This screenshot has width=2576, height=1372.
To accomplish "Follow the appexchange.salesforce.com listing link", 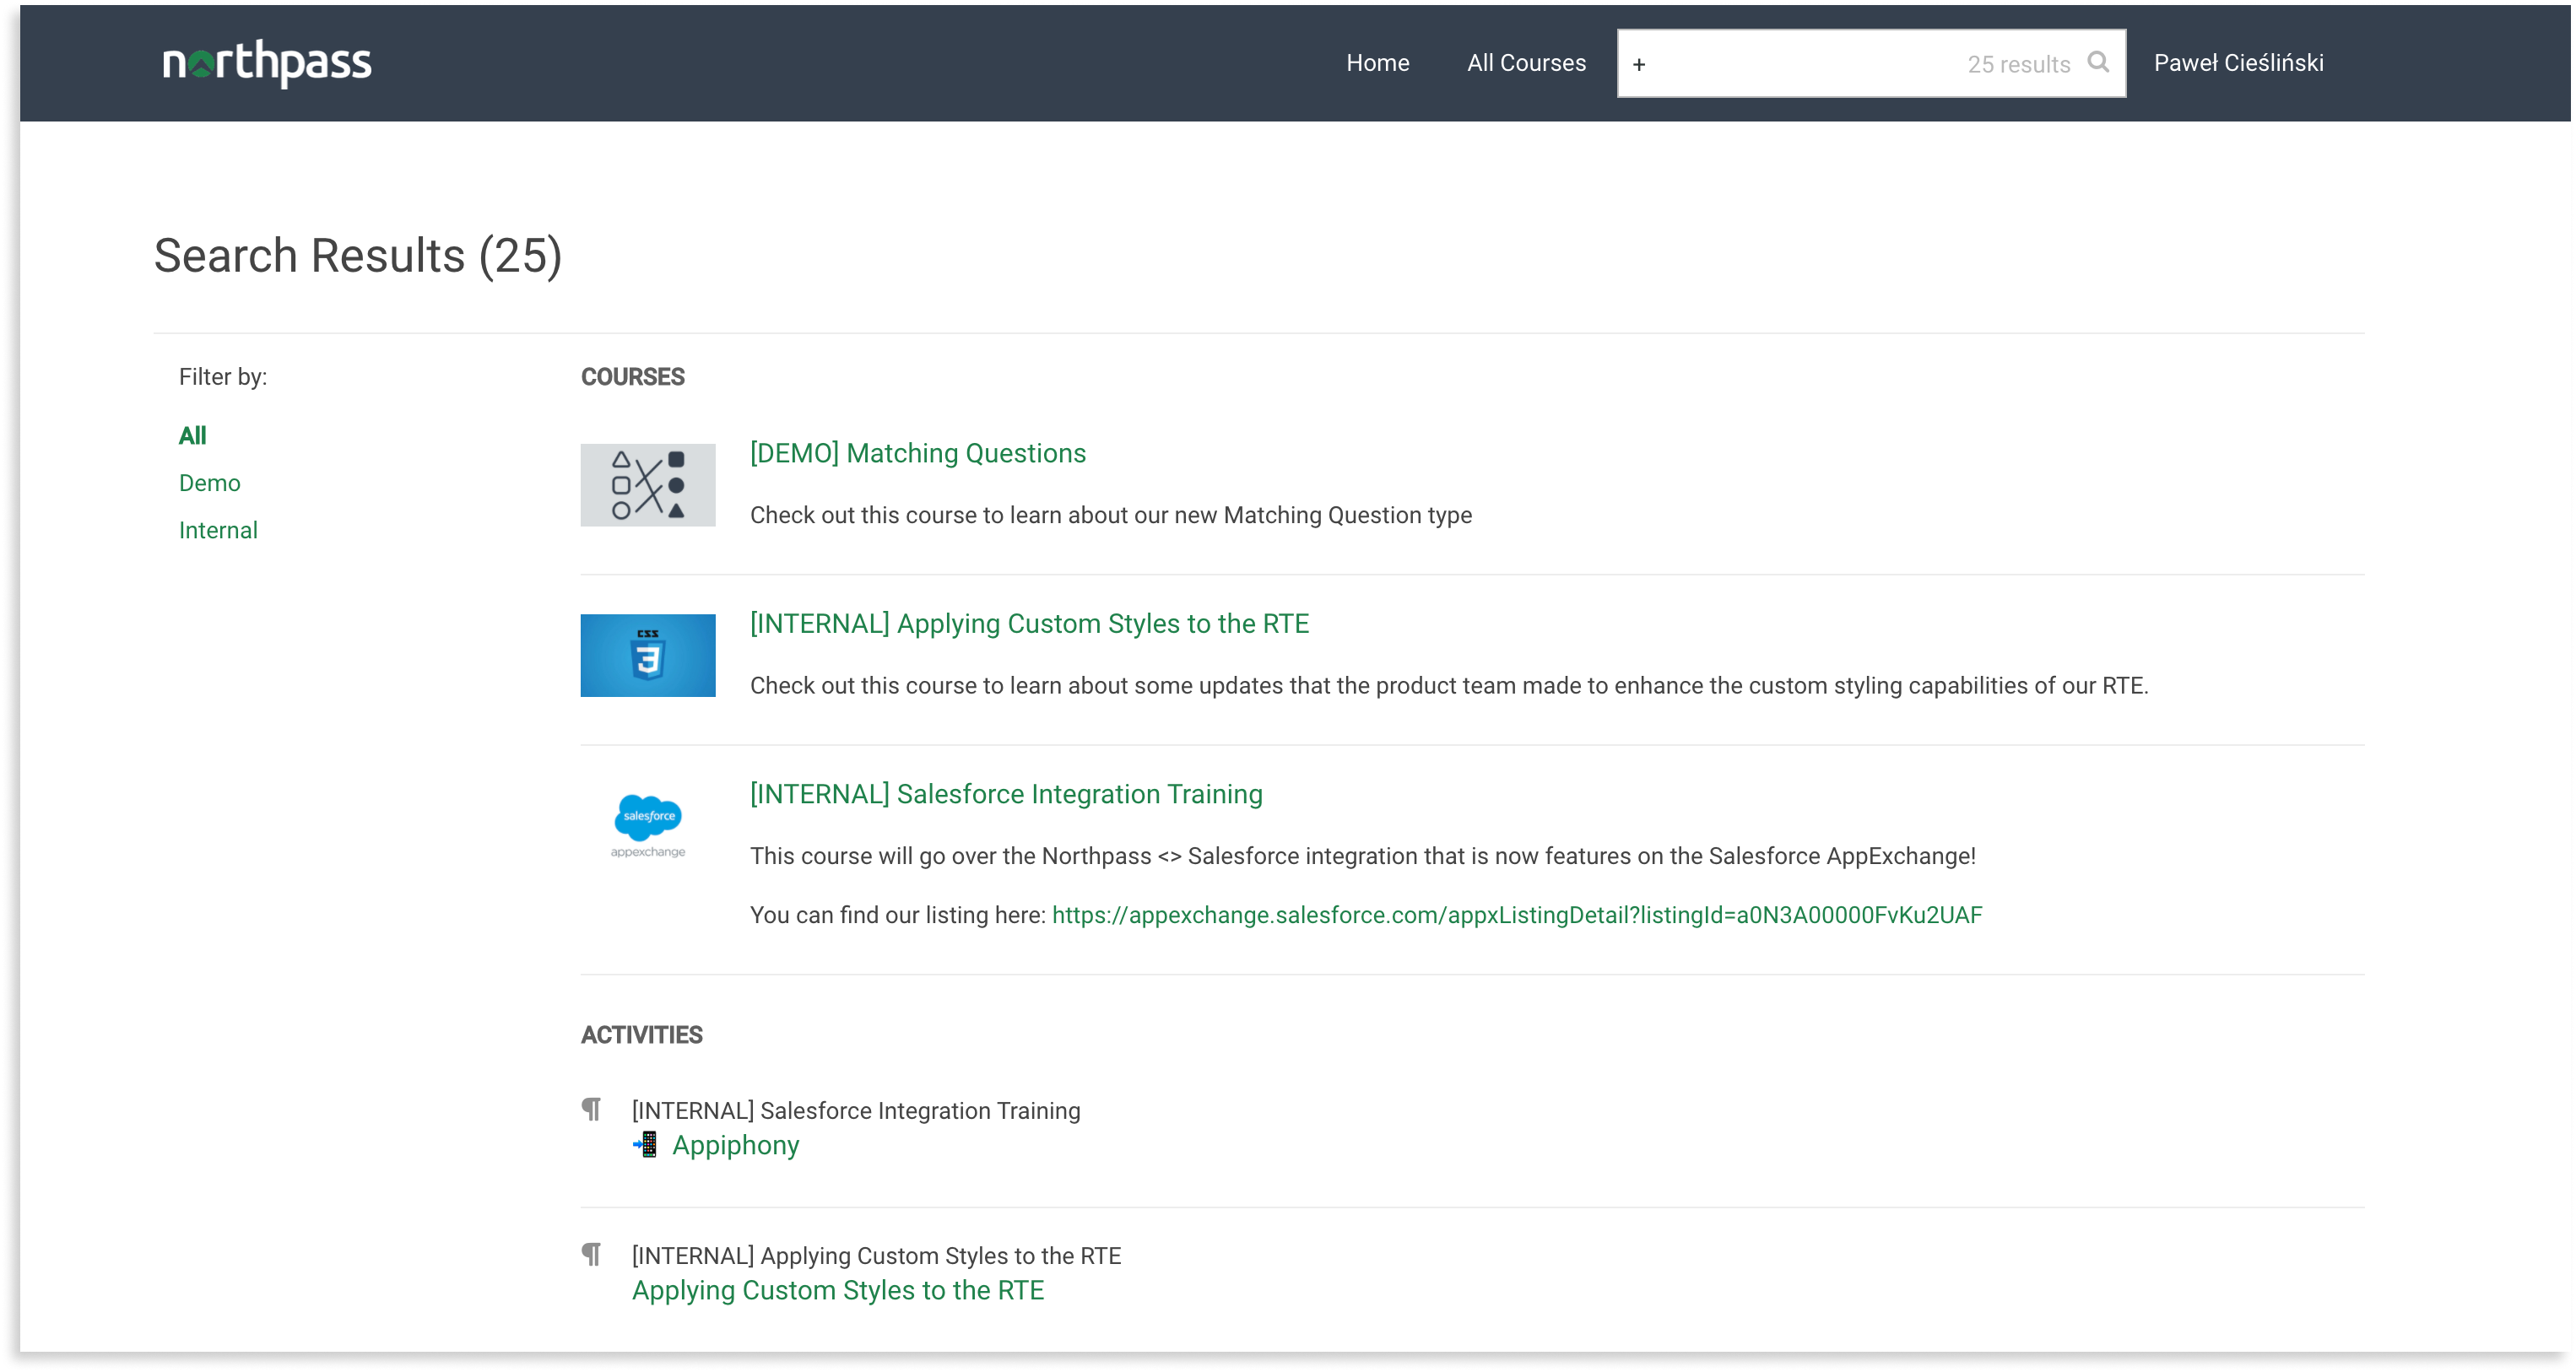I will pyautogui.click(x=1516, y=915).
